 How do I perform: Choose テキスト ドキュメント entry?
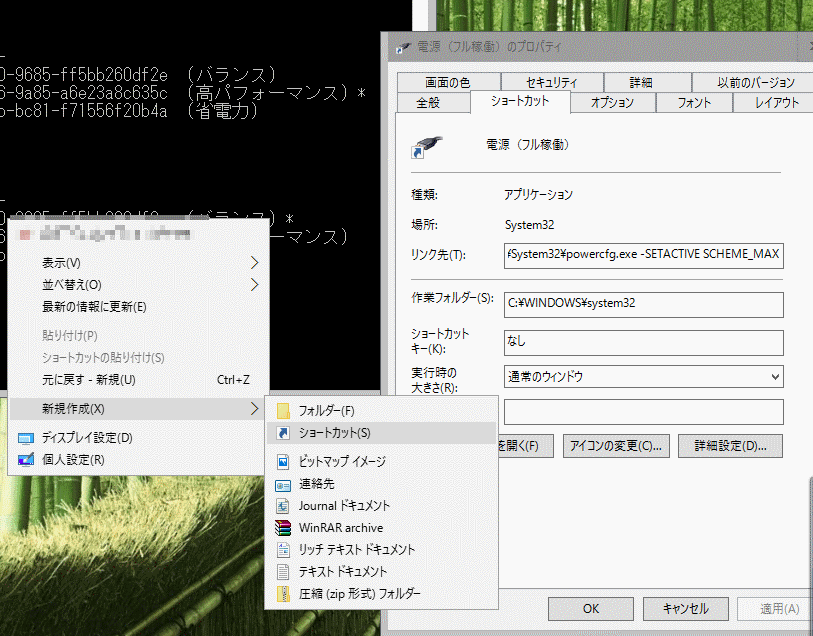(x=381, y=572)
